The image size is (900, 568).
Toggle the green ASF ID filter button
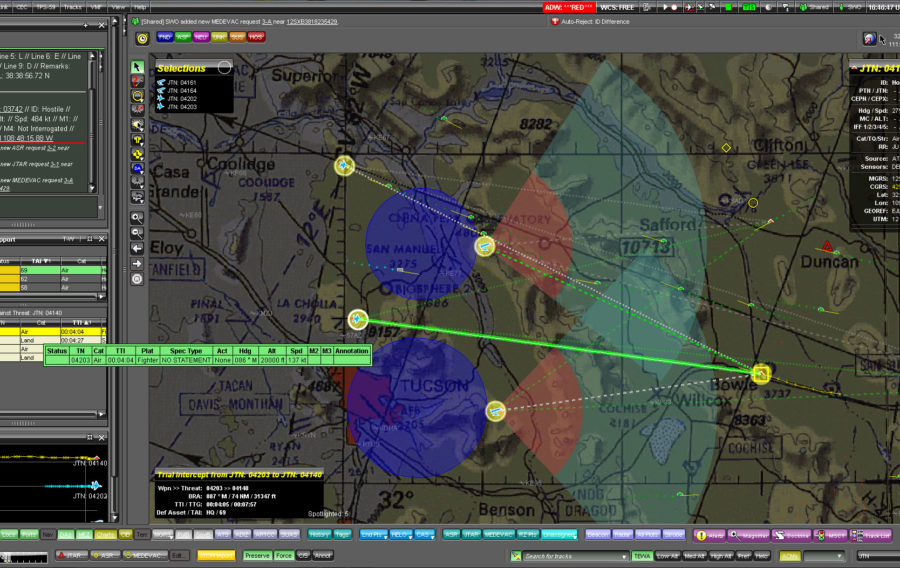click(x=183, y=37)
